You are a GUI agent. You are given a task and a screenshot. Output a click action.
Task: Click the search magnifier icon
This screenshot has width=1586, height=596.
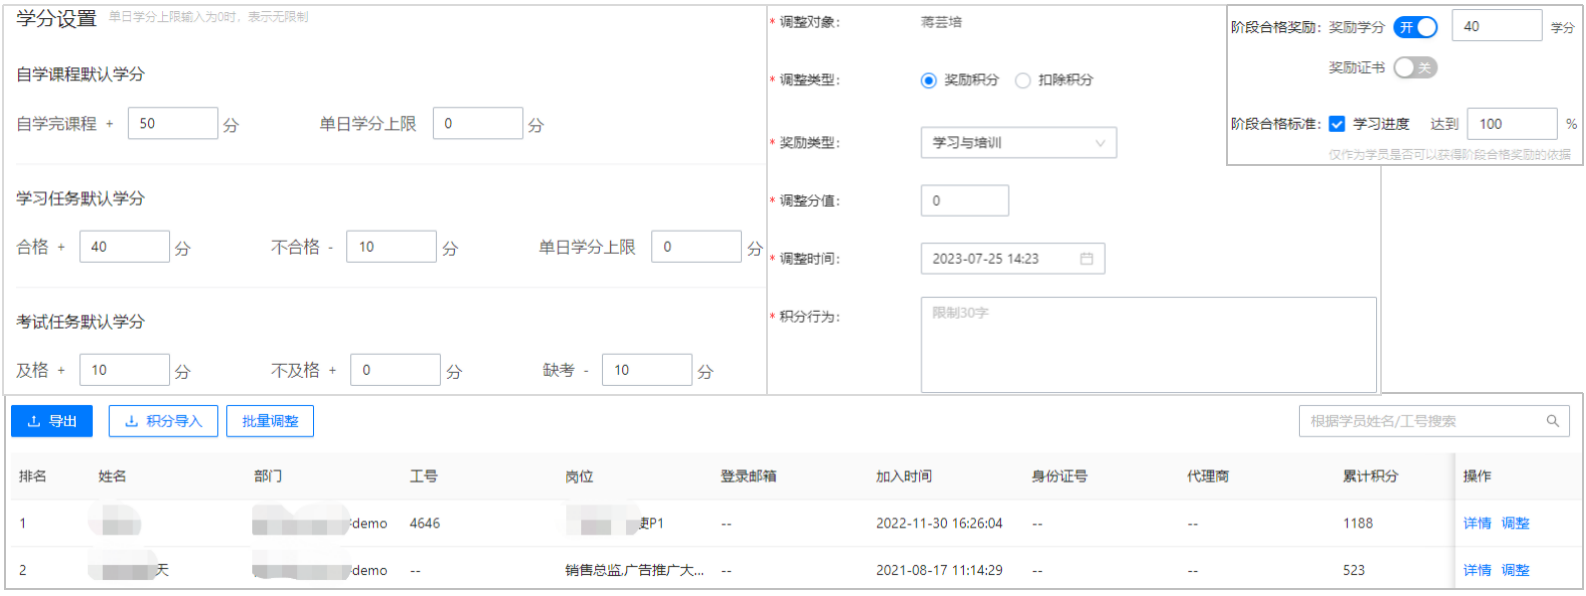[1552, 421]
